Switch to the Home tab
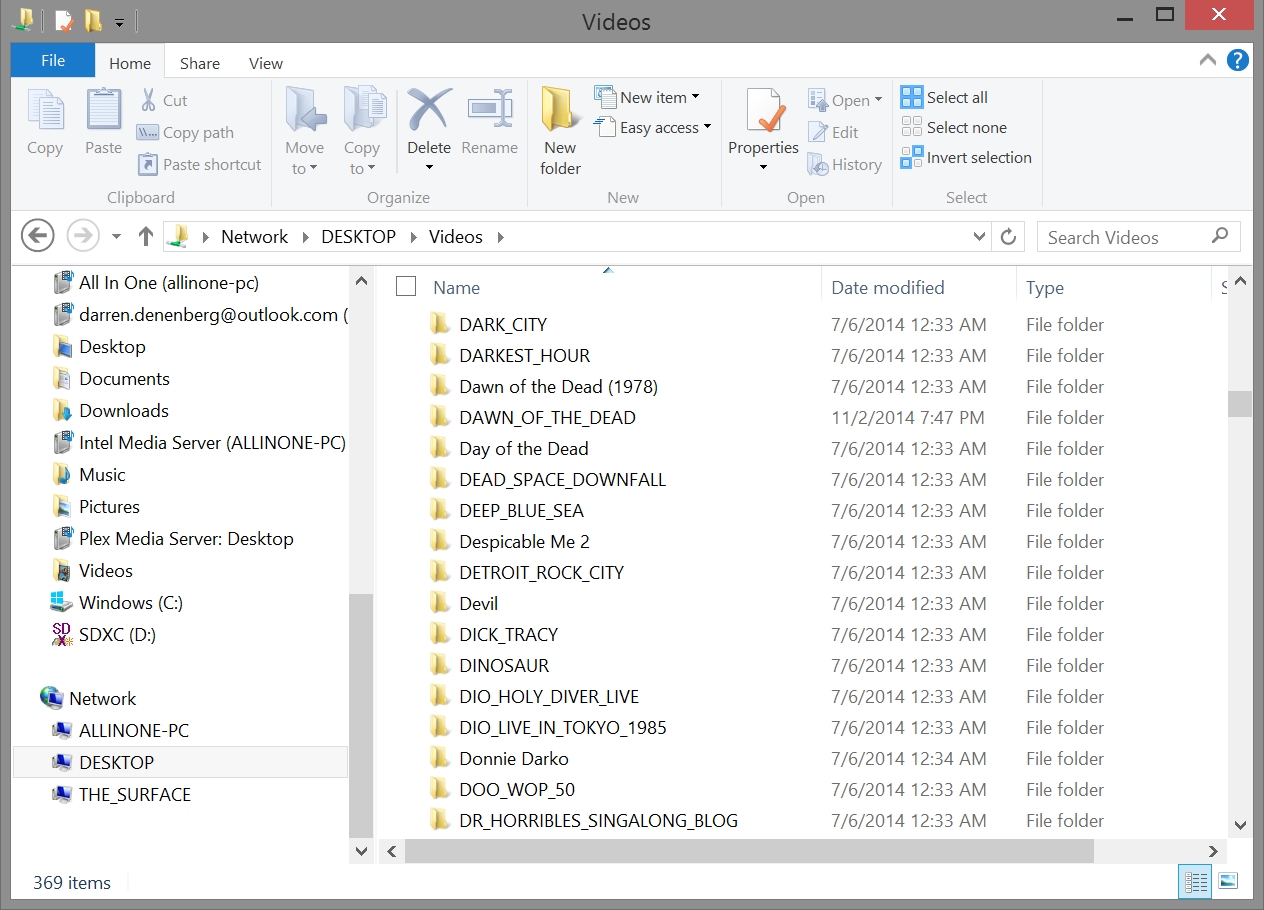Image resolution: width=1264 pixels, height=910 pixels. (x=130, y=63)
